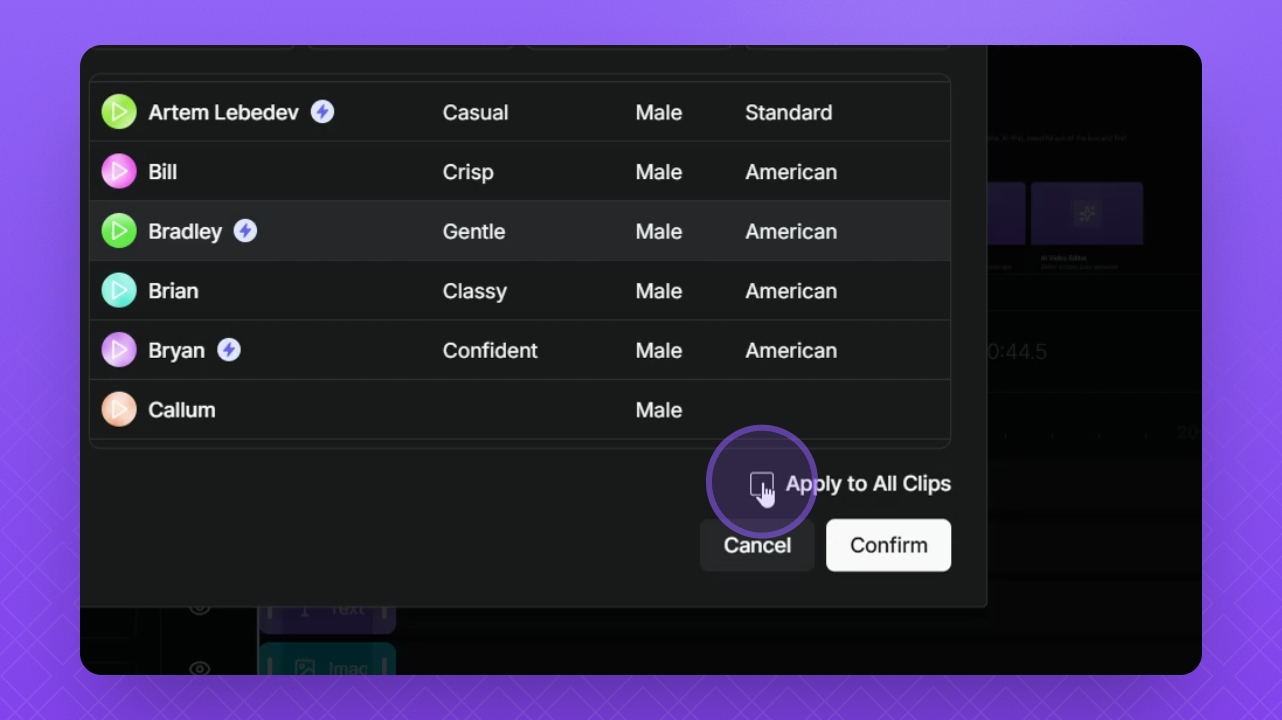Image resolution: width=1282 pixels, height=720 pixels.
Task: Click the Apply to All Clips label
Action: (x=868, y=484)
